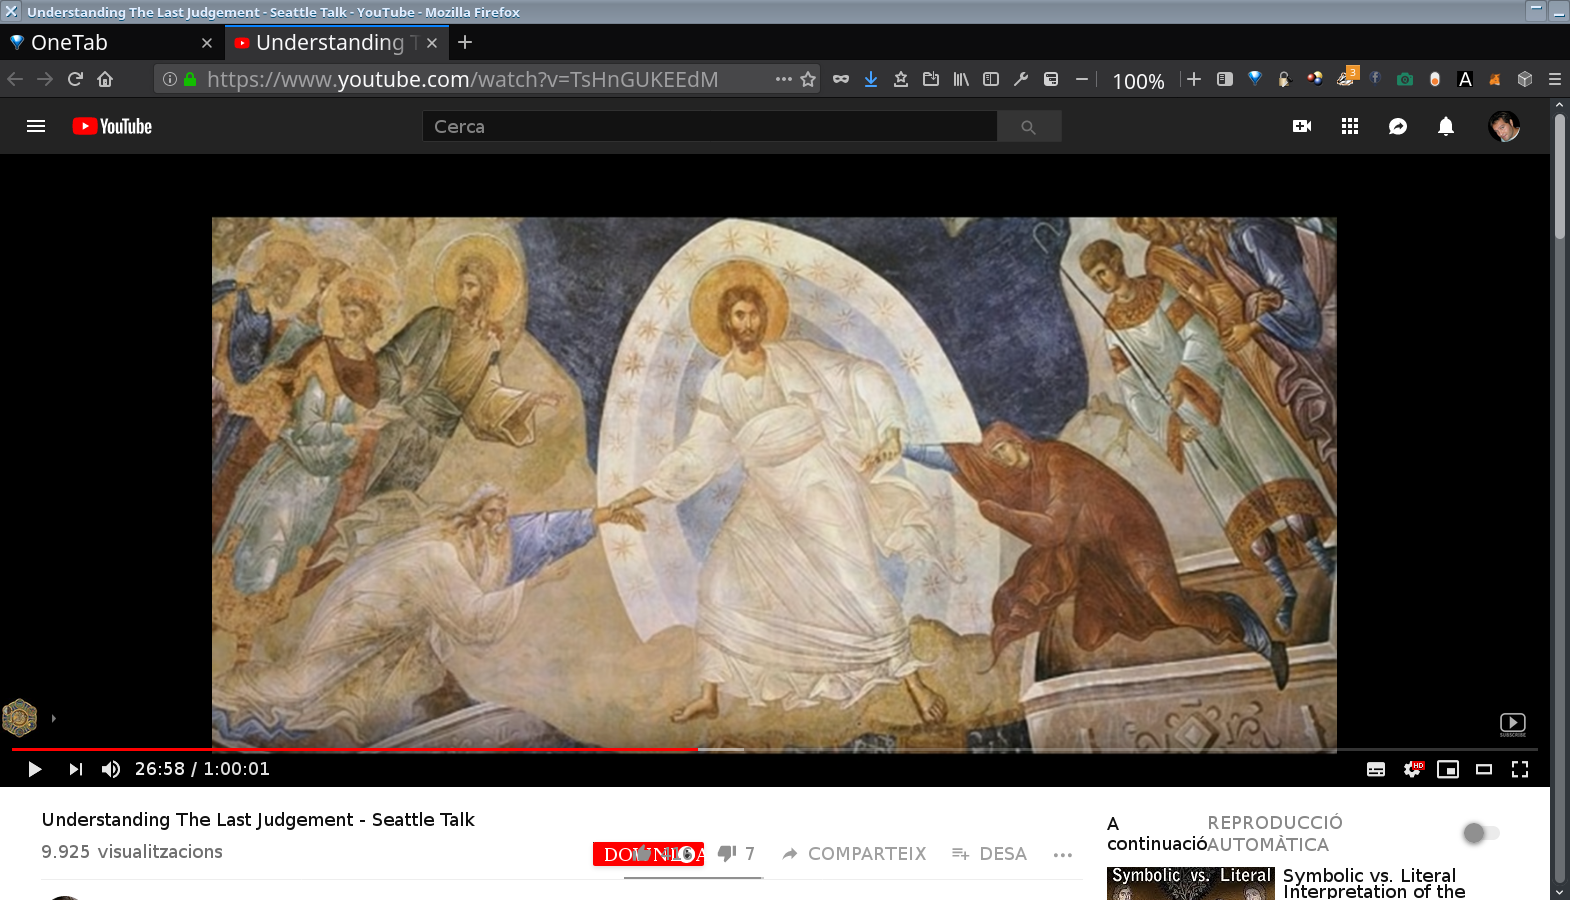Click the search magnifier button
Image resolution: width=1570 pixels, height=900 pixels.
pos(1028,126)
